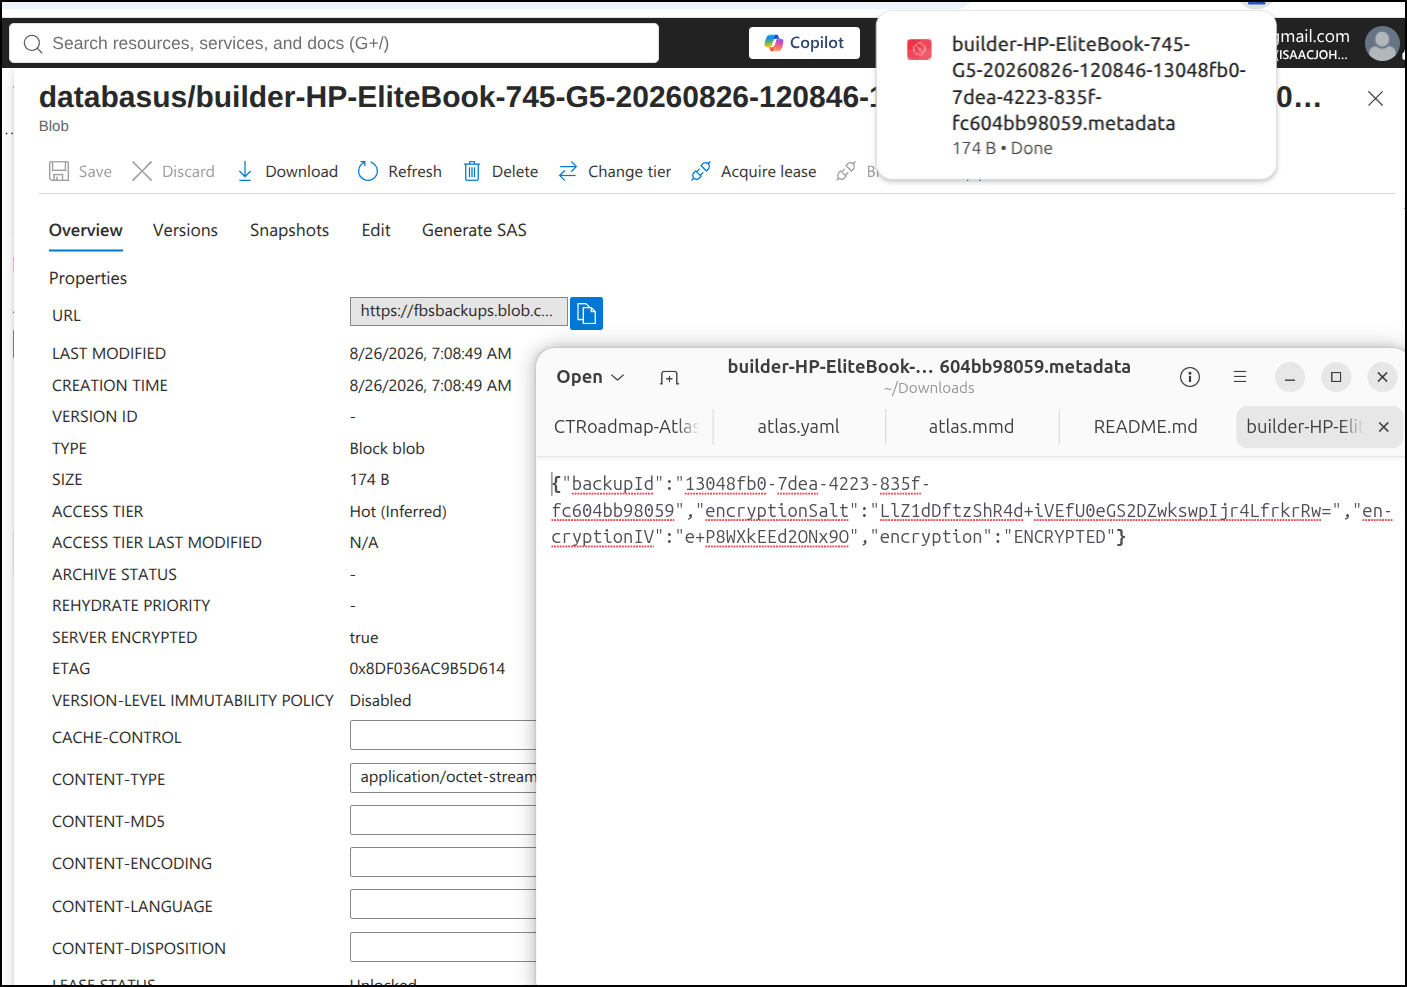This screenshot has width=1407, height=987.
Task: Switch to the Versions tab
Action: pyautogui.click(x=185, y=230)
